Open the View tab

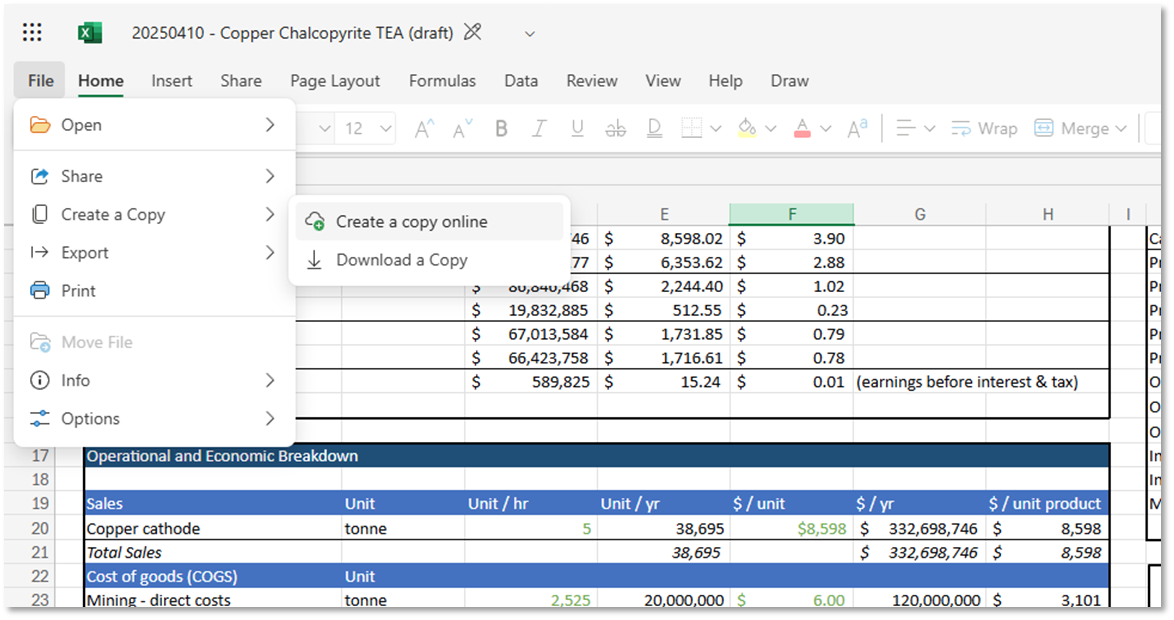click(x=663, y=81)
